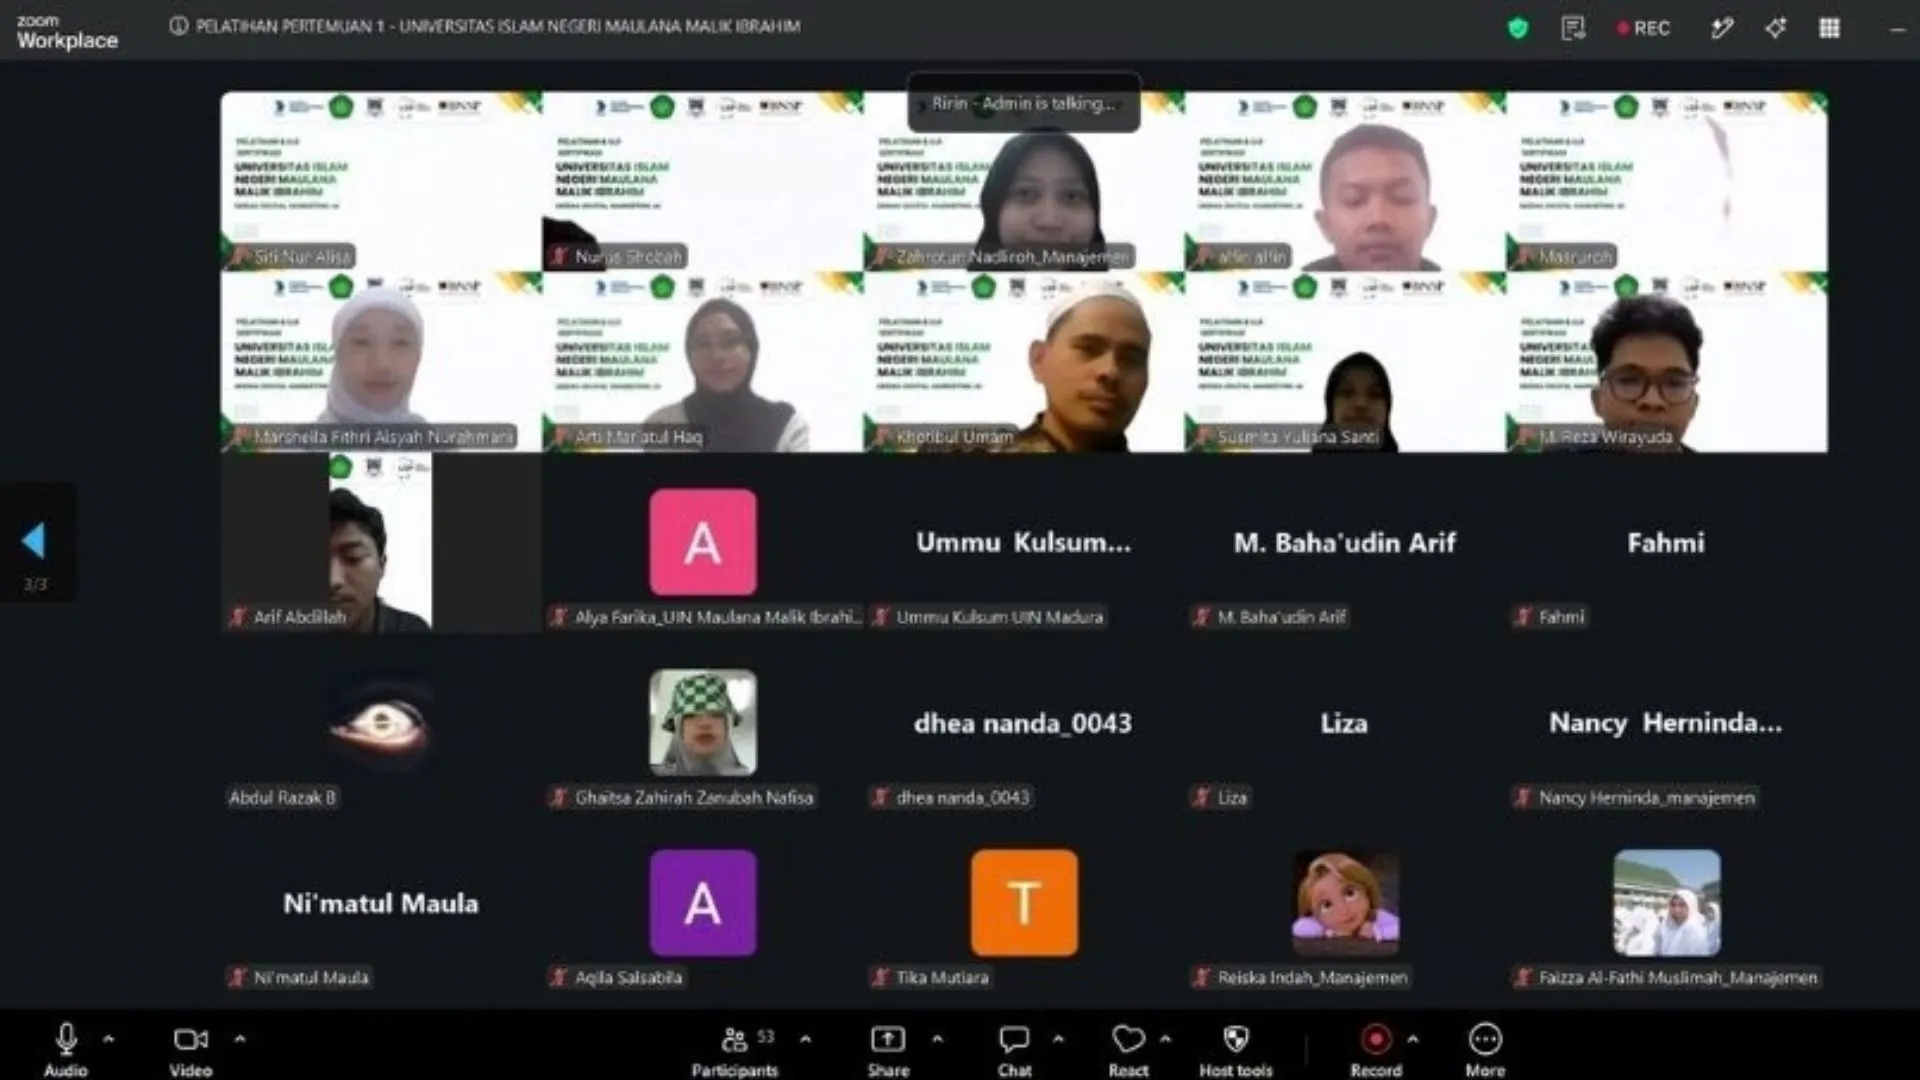Open Host tools shield menu
This screenshot has height=1080, width=1920.
1236,1050
